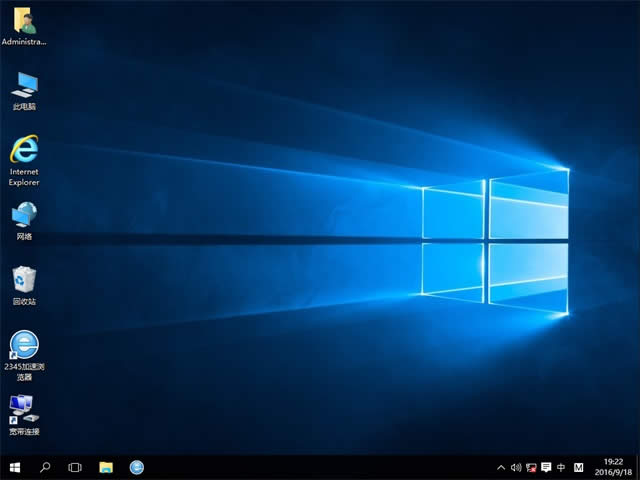The height and width of the screenshot is (480, 640).
Task: Open Task View from the taskbar
Action: (x=75, y=467)
